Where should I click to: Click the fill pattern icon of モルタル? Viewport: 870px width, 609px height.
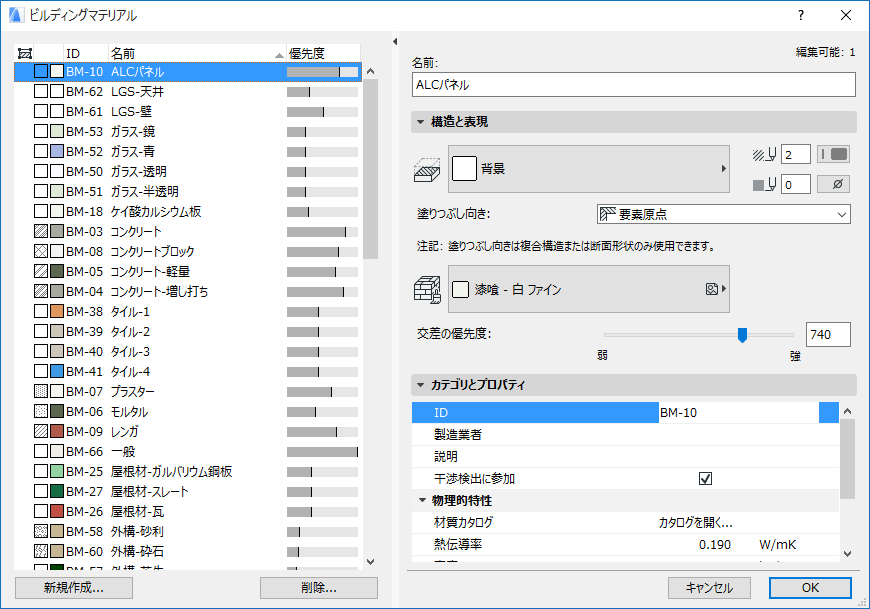click(x=41, y=411)
